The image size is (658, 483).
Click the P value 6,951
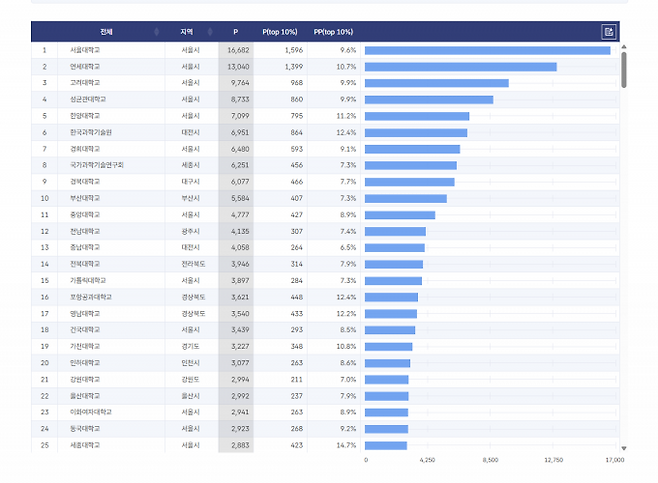coord(240,133)
